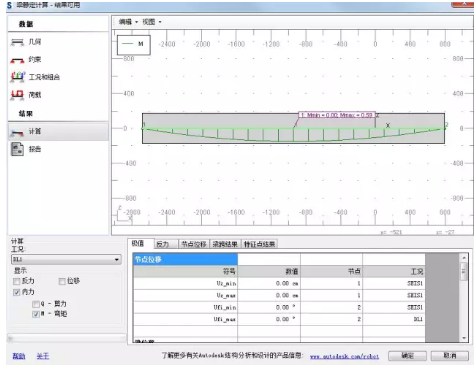Toggle the 反力 (reactions) display checkbox
The height and width of the screenshot is (369, 476).
coord(16,281)
